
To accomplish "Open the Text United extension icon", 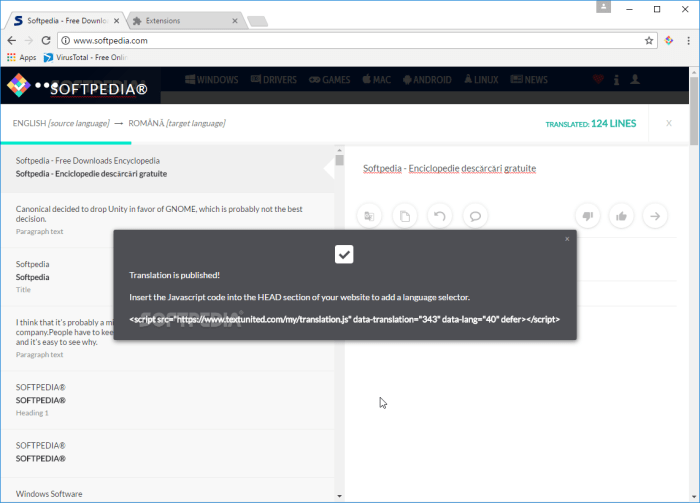I will [669, 41].
